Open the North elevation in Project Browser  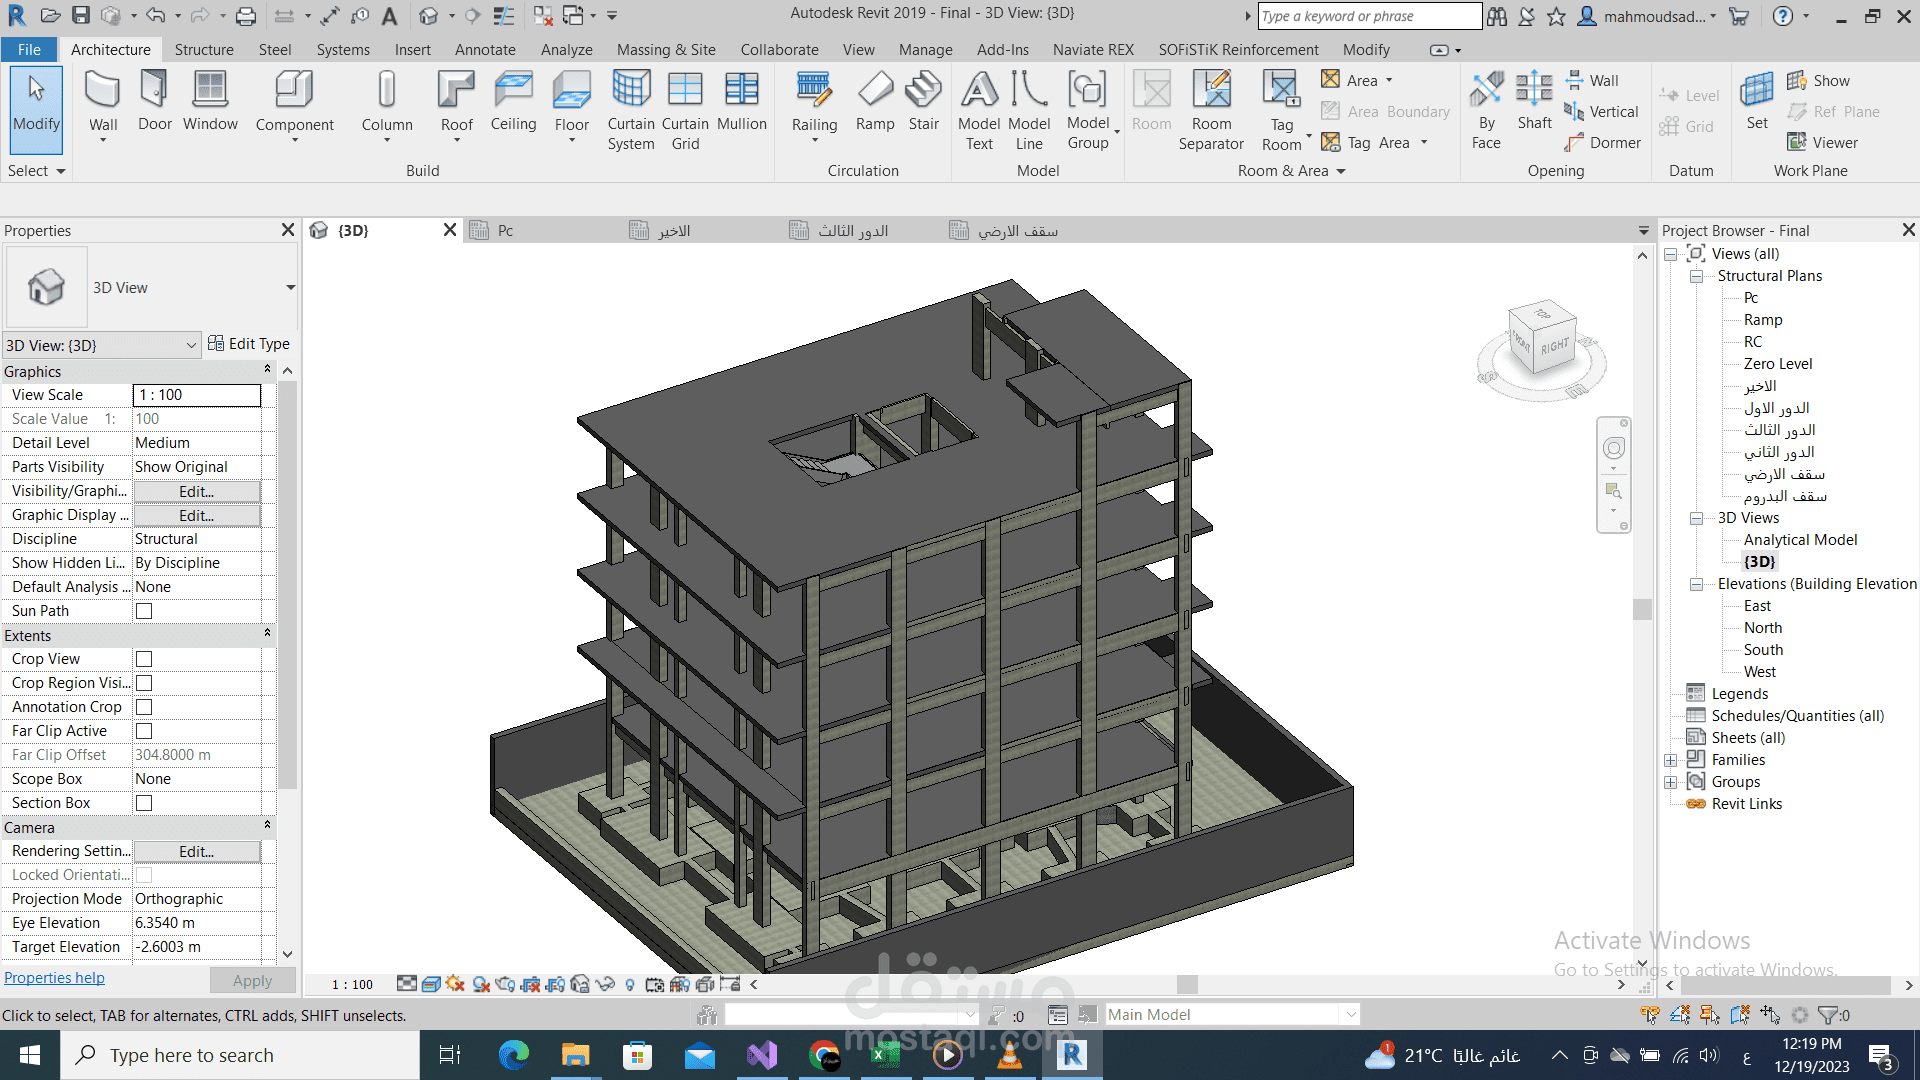click(x=1763, y=628)
